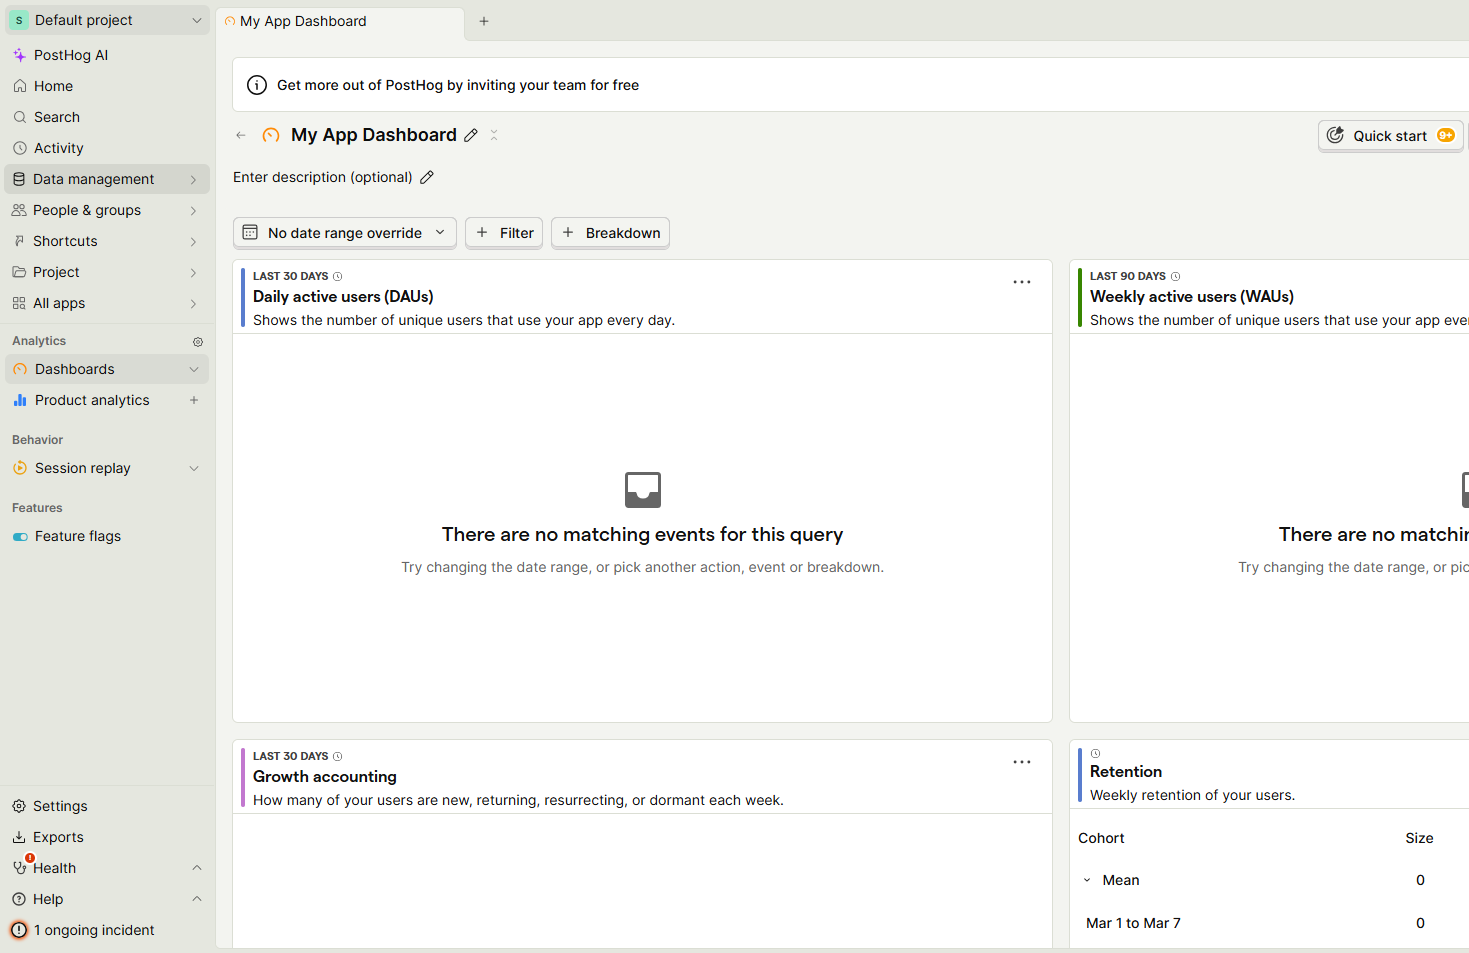Expand the Session replay chevron
The width and height of the screenshot is (1469, 953).
[194, 468]
